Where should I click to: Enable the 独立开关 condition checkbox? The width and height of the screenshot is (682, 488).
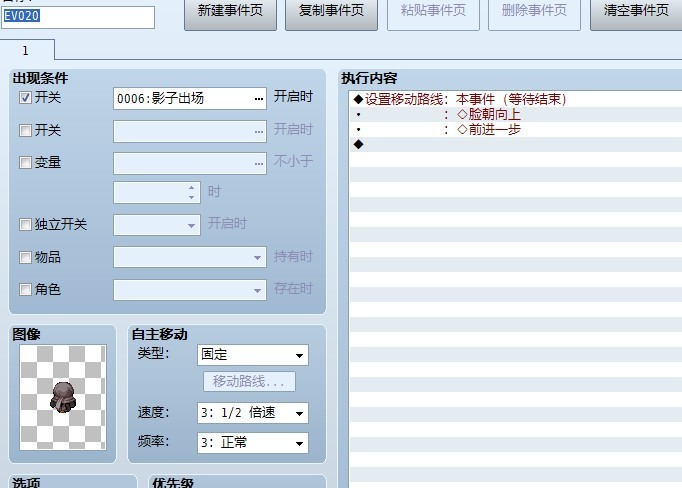pyautogui.click(x=25, y=224)
